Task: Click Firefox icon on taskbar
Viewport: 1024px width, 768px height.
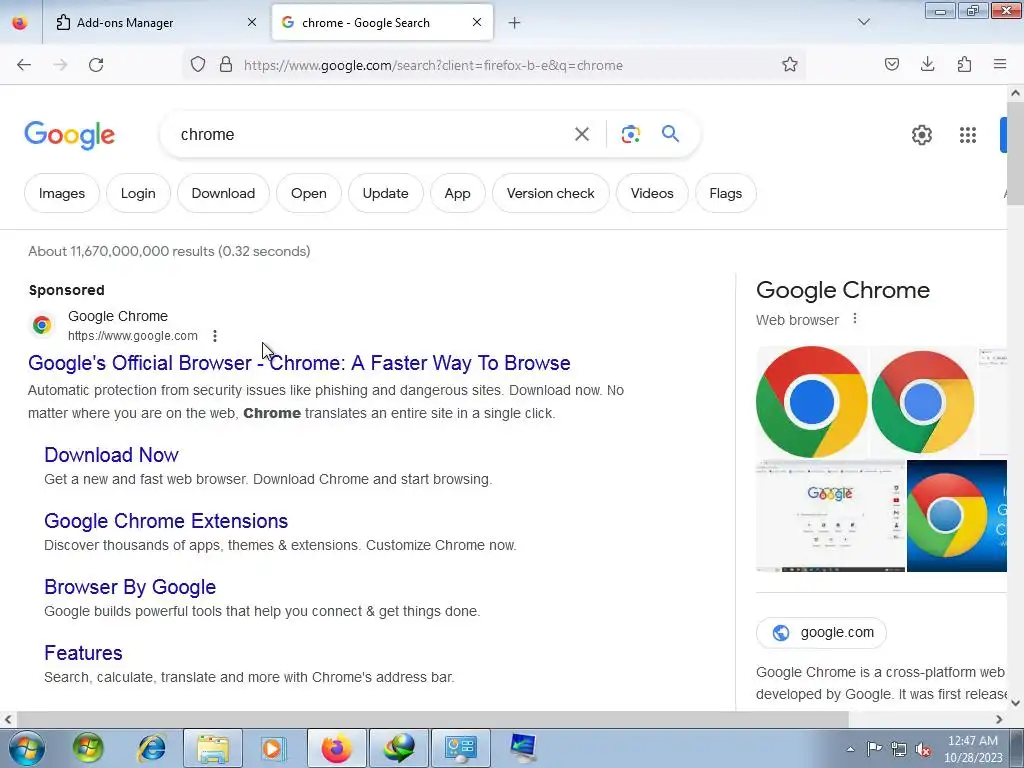Action: [x=336, y=748]
